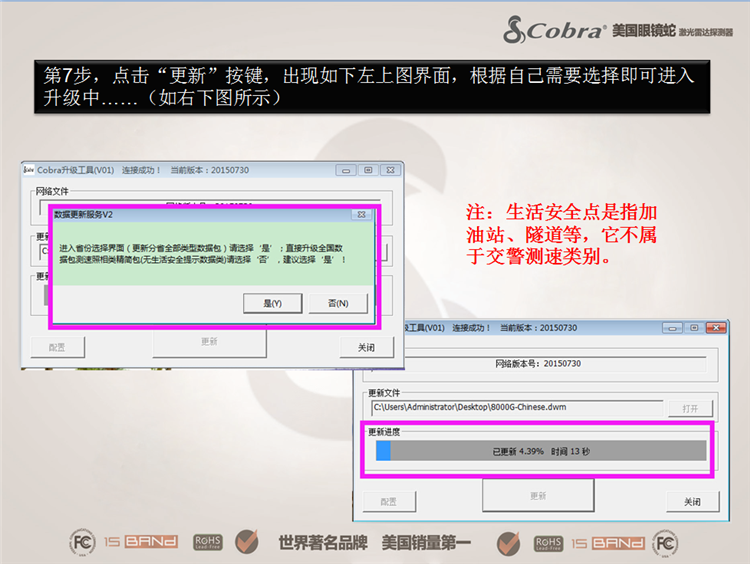The height and width of the screenshot is (564, 750).
Task: Maximize the upper-left Cobra upgrade tool window
Action: pos(368,170)
